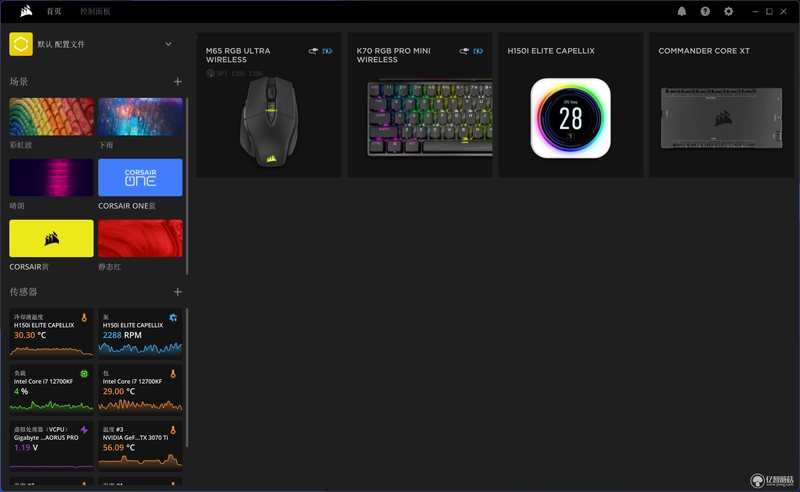Open the settings gear icon
This screenshot has width=800, height=492.
729,11
